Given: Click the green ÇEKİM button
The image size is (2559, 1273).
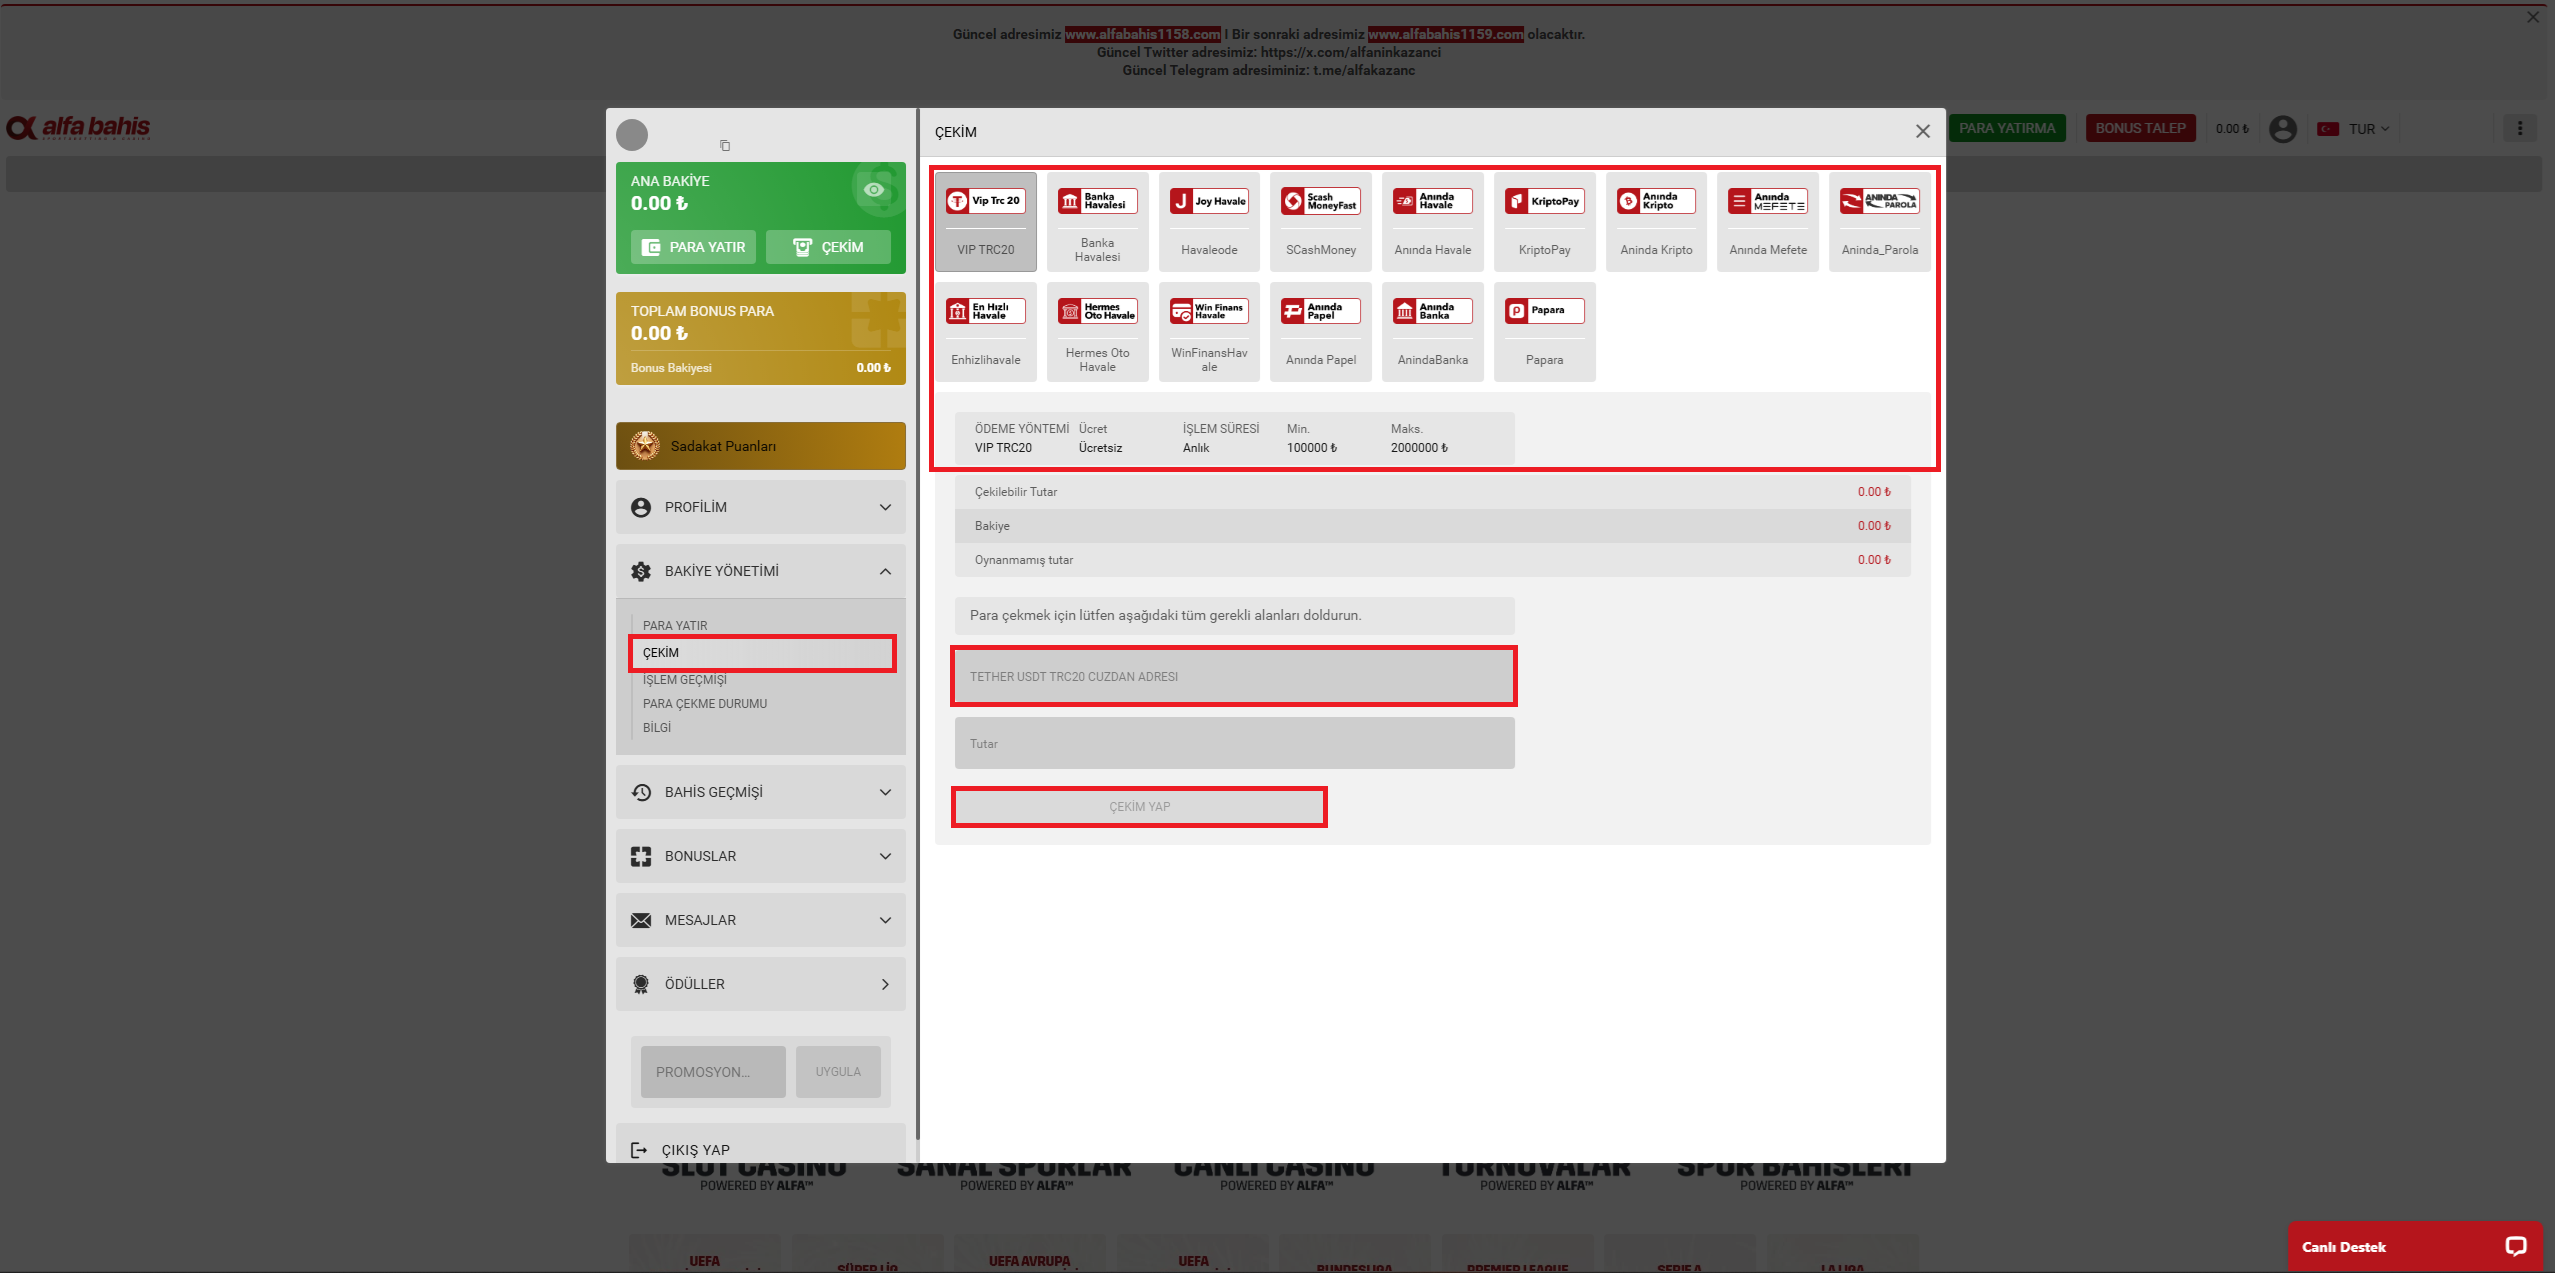Looking at the screenshot, I should click(828, 247).
